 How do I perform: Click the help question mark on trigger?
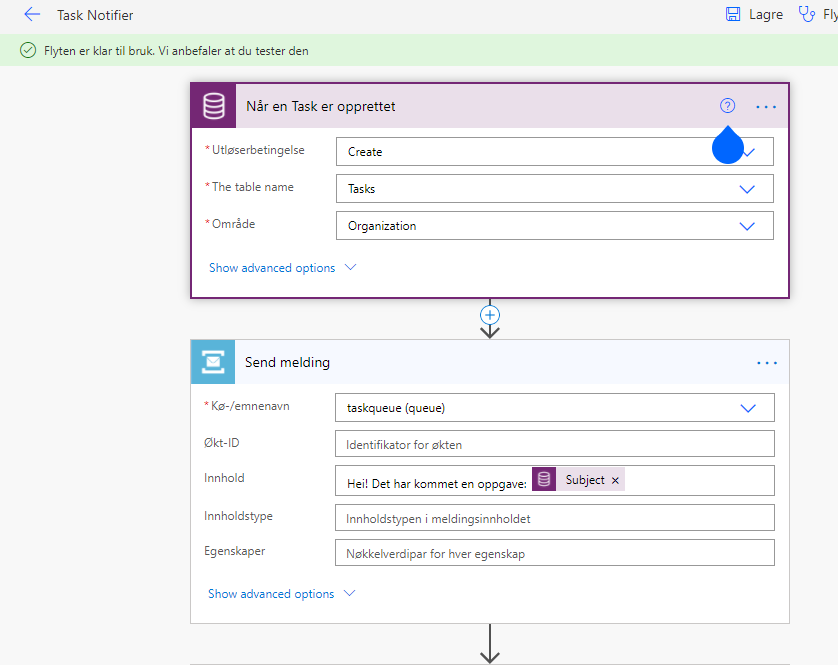pos(727,106)
